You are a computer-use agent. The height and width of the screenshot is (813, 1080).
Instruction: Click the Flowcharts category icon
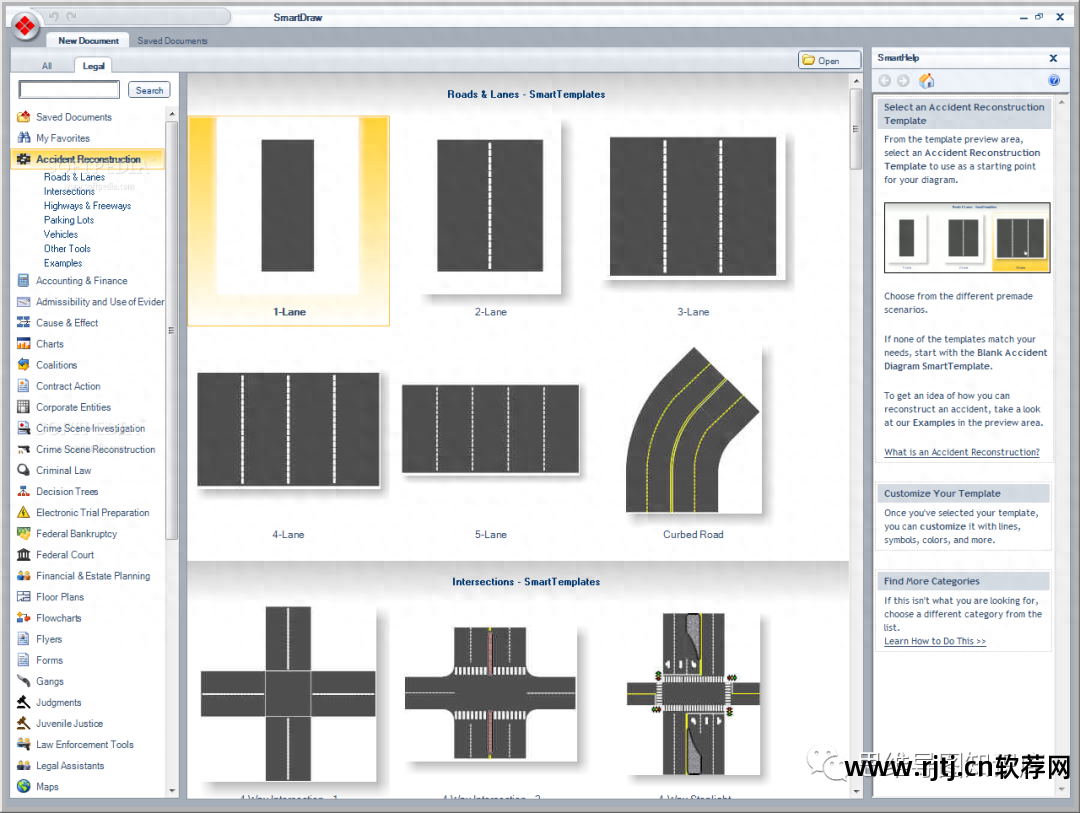tap(23, 618)
